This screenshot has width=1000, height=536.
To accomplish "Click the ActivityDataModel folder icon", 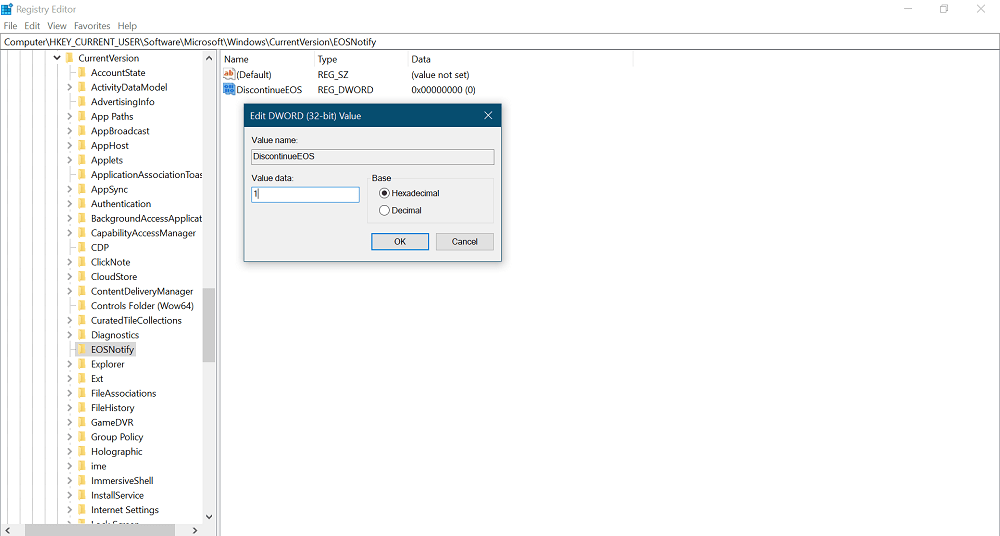I will [x=82, y=87].
